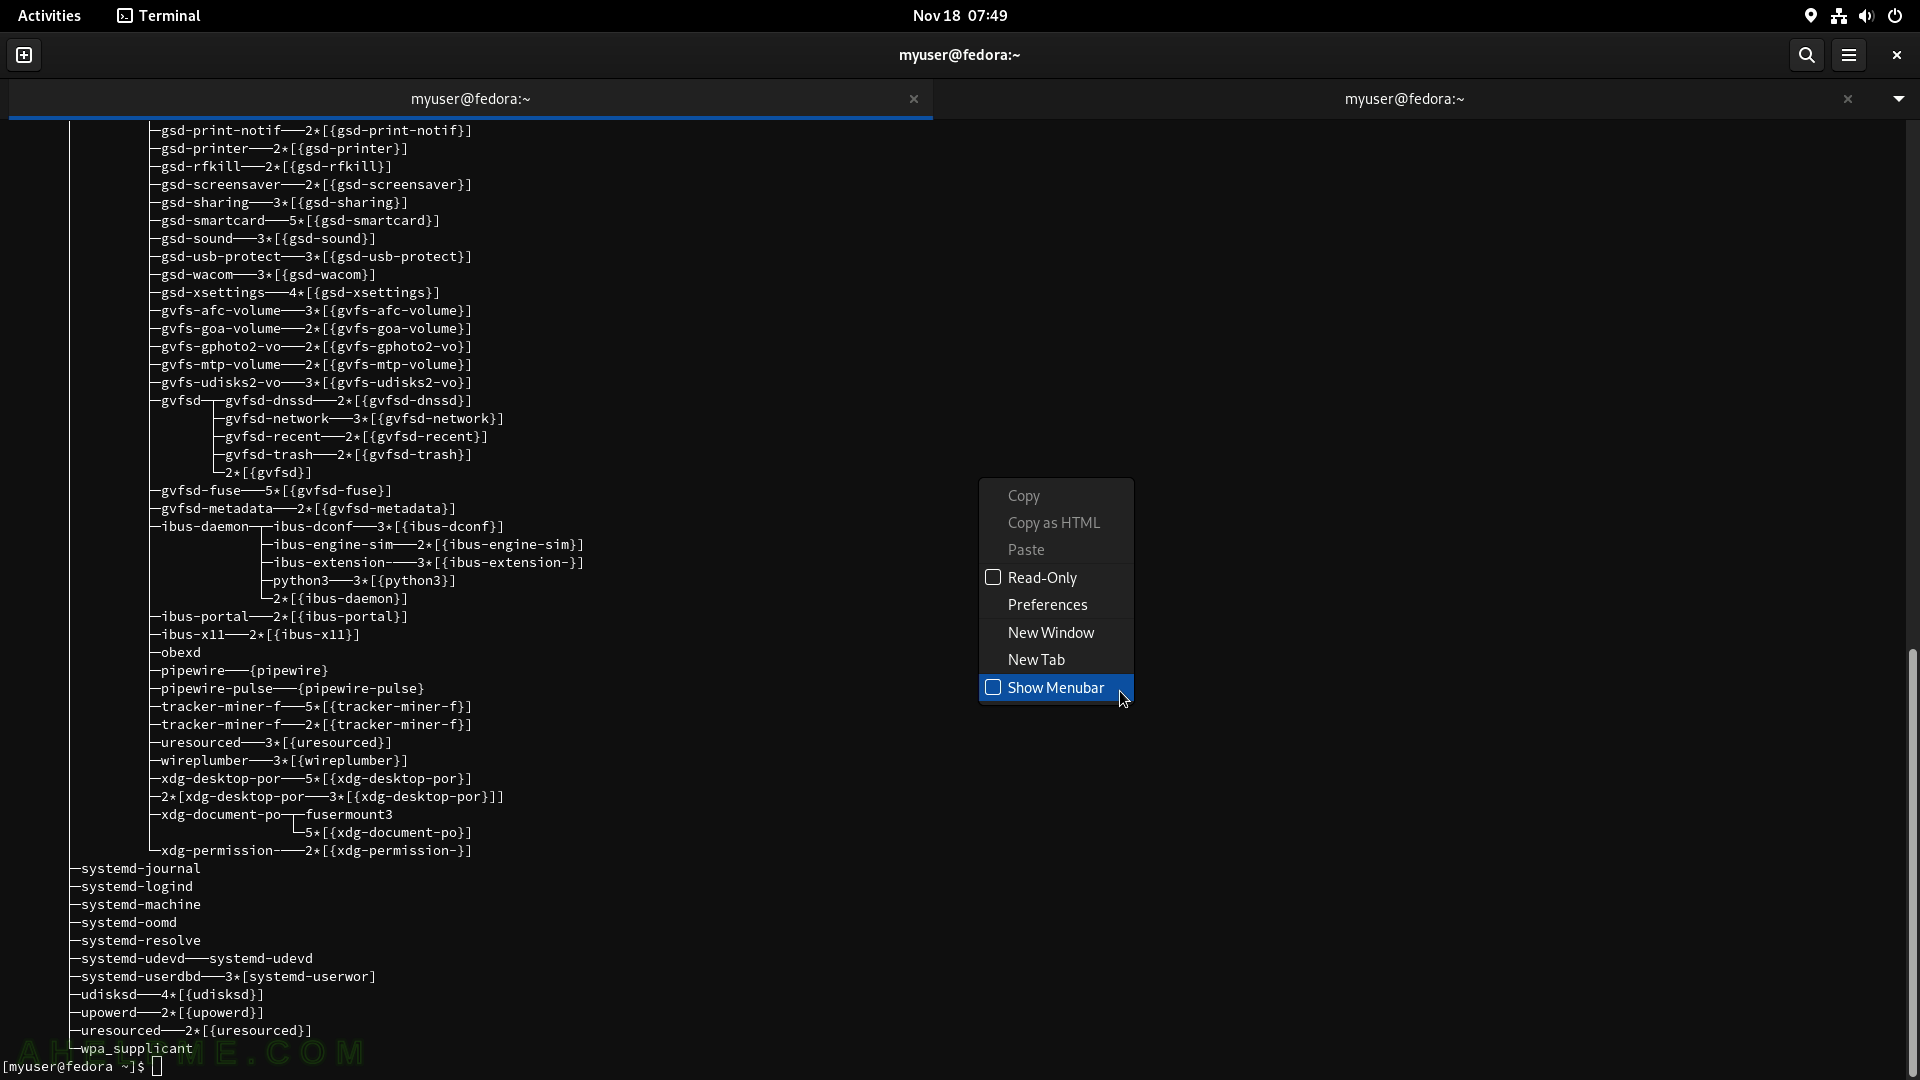The height and width of the screenshot is (1080, 1920).
Task: Open the clock showing Nov 18 07:49
Action: click(x=960, y=16)
